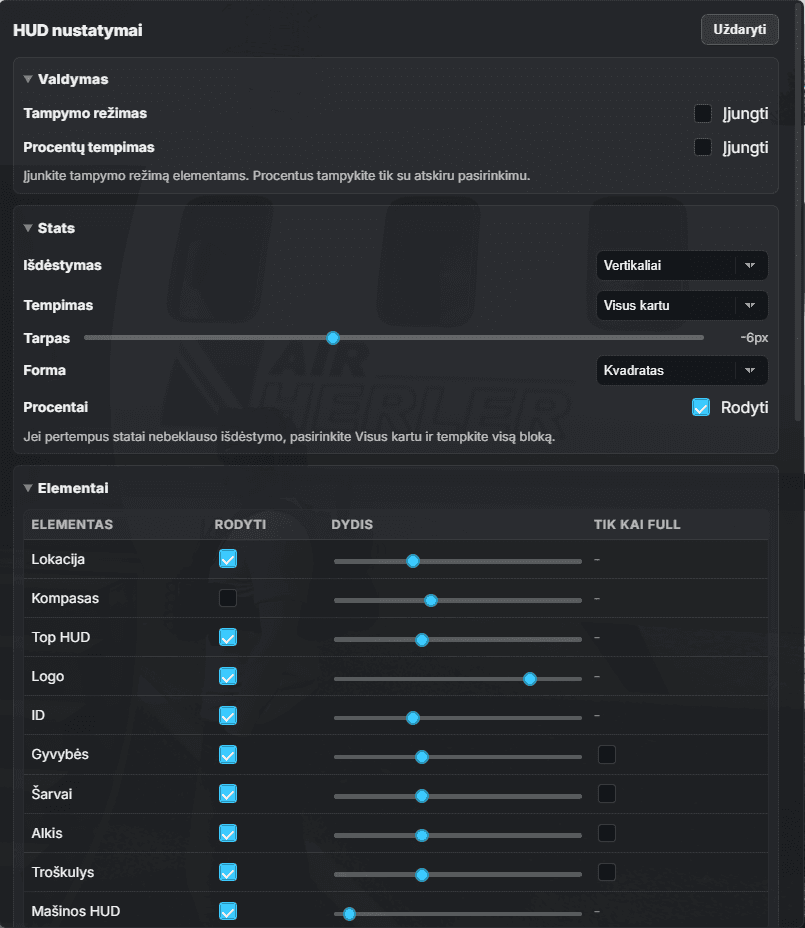The image size is (805, 928).
Task: Hide the Lokacija element checkbox
Action: pos(228,559)
